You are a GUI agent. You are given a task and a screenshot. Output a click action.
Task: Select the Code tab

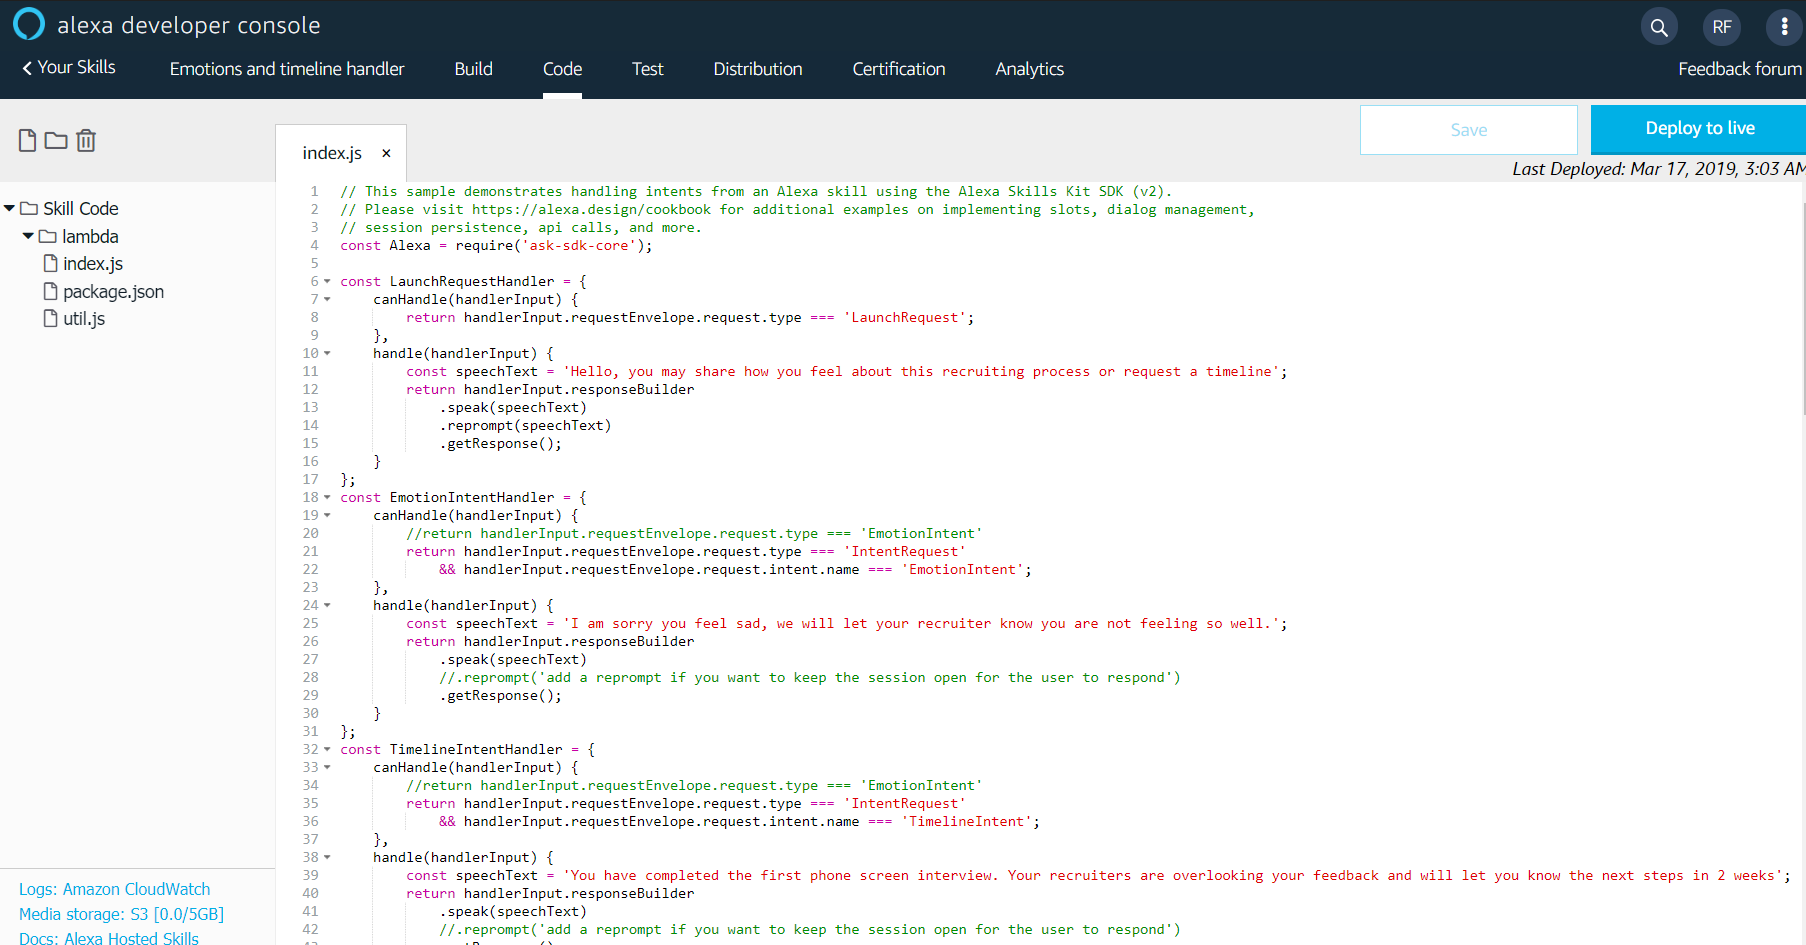tap(562, 69)
